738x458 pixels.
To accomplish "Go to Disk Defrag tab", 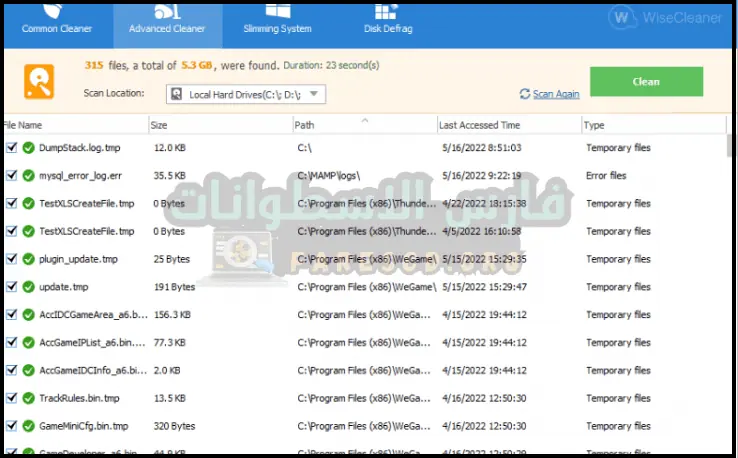I will pyautogui.click(x=388, y=24).
